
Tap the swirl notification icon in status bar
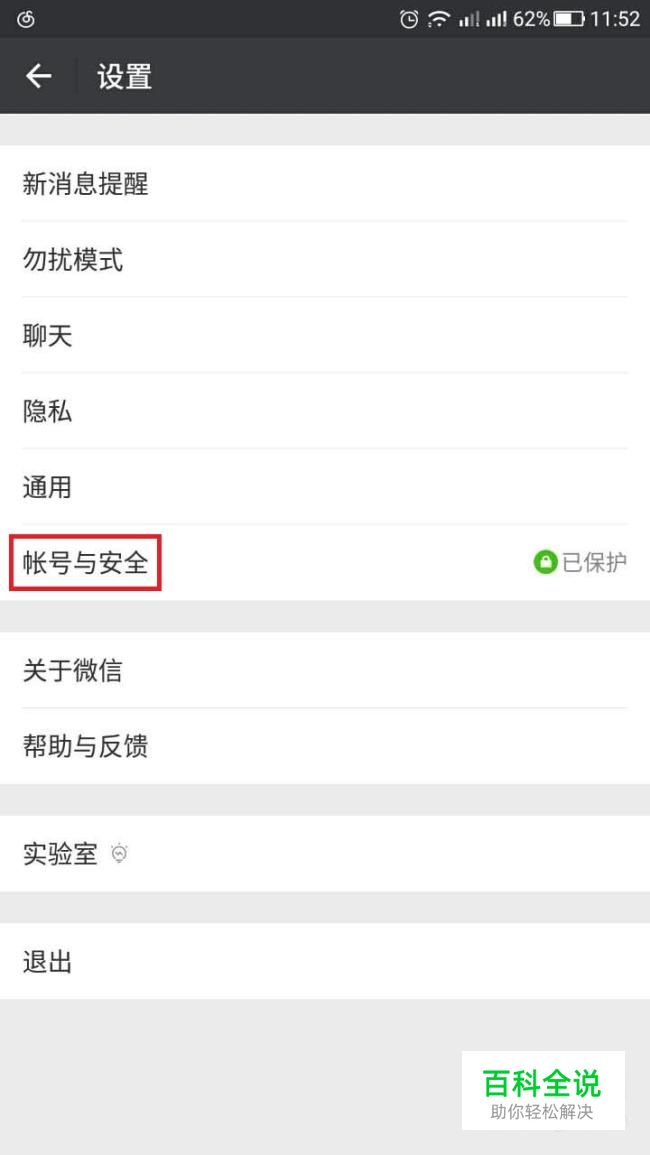(26, 19)
